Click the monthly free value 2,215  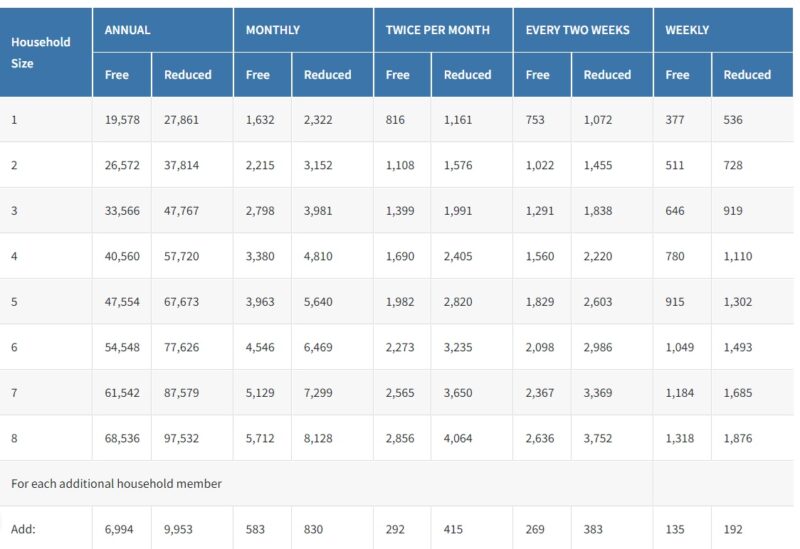tap(262, 166)
